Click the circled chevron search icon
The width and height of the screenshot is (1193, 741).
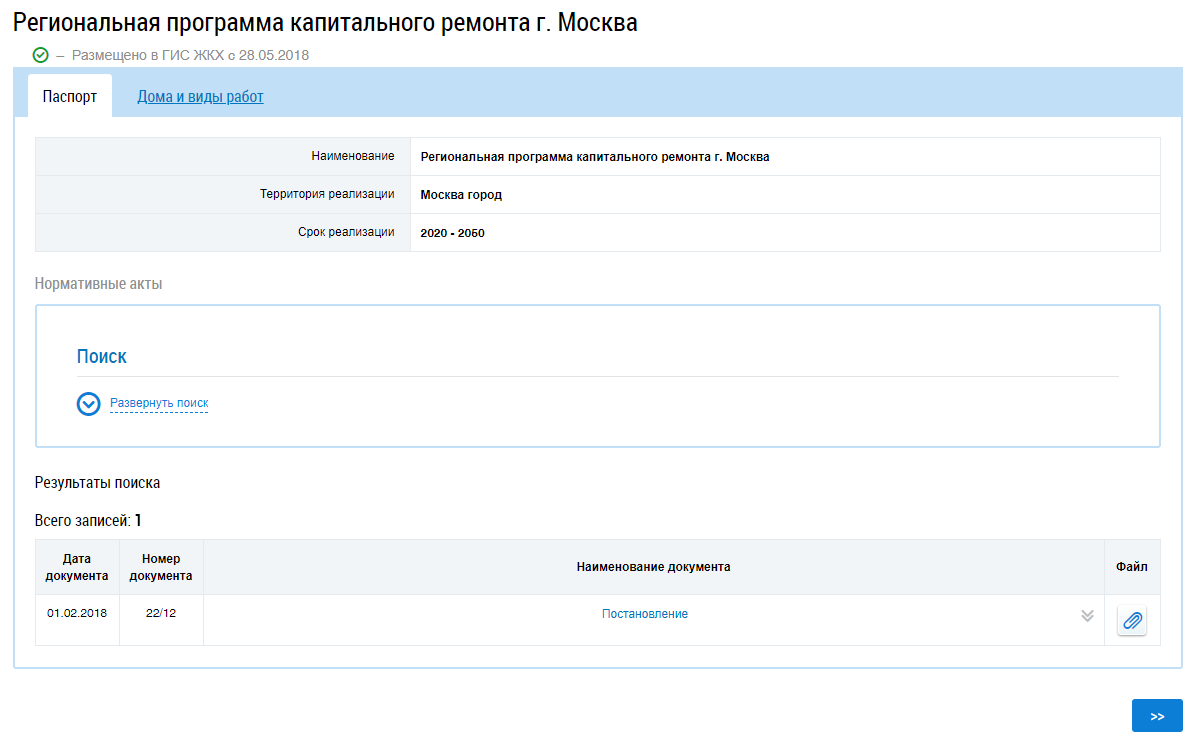(x=89, y=404)
